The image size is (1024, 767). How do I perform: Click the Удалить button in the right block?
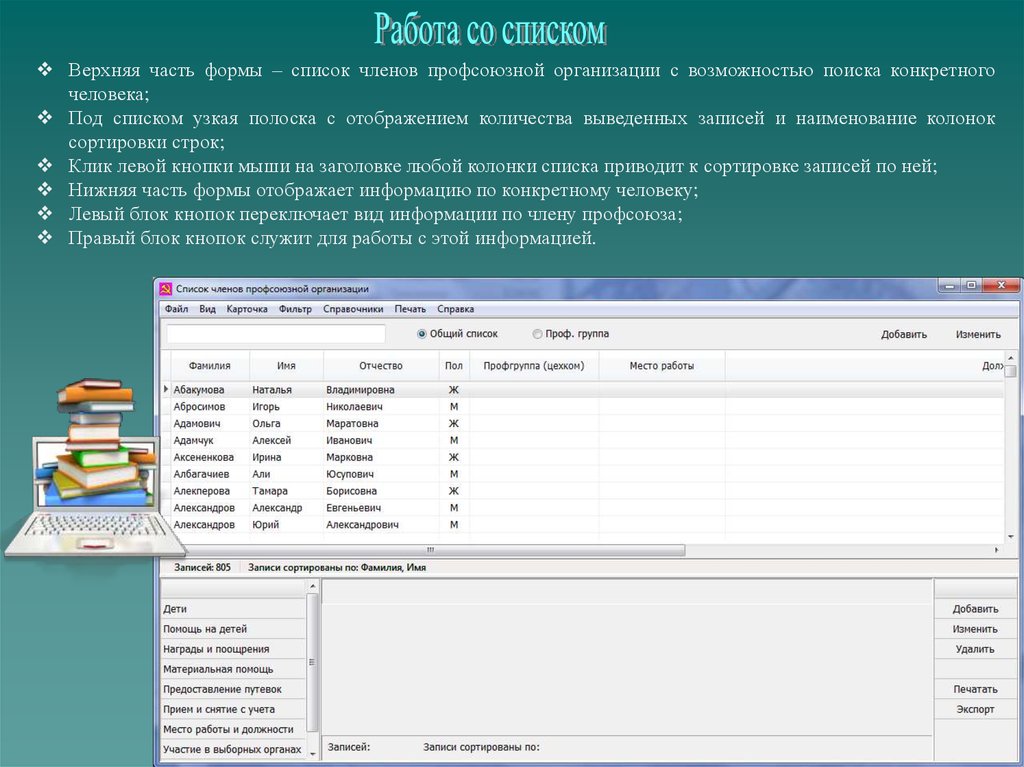pyautogui.click(x=974, y=649)
